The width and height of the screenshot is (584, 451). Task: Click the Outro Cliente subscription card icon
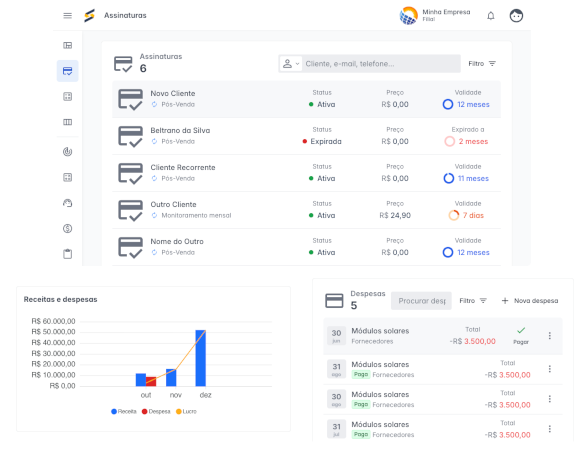[130, 210]
